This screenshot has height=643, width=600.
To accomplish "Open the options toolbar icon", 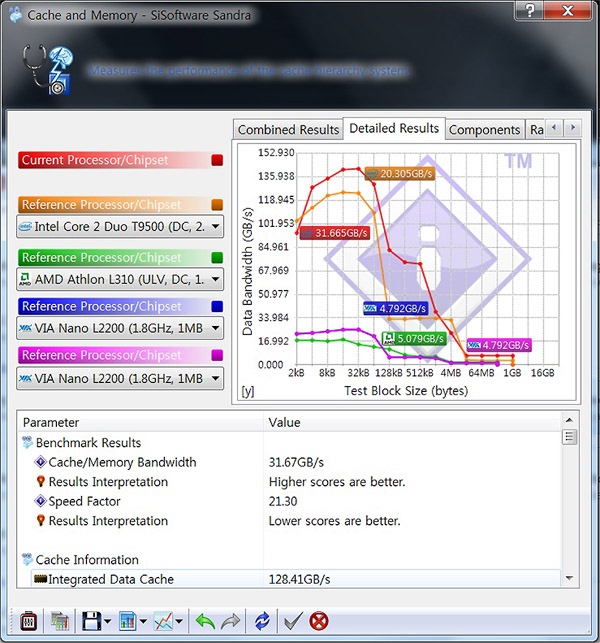I will click(28, 621).
